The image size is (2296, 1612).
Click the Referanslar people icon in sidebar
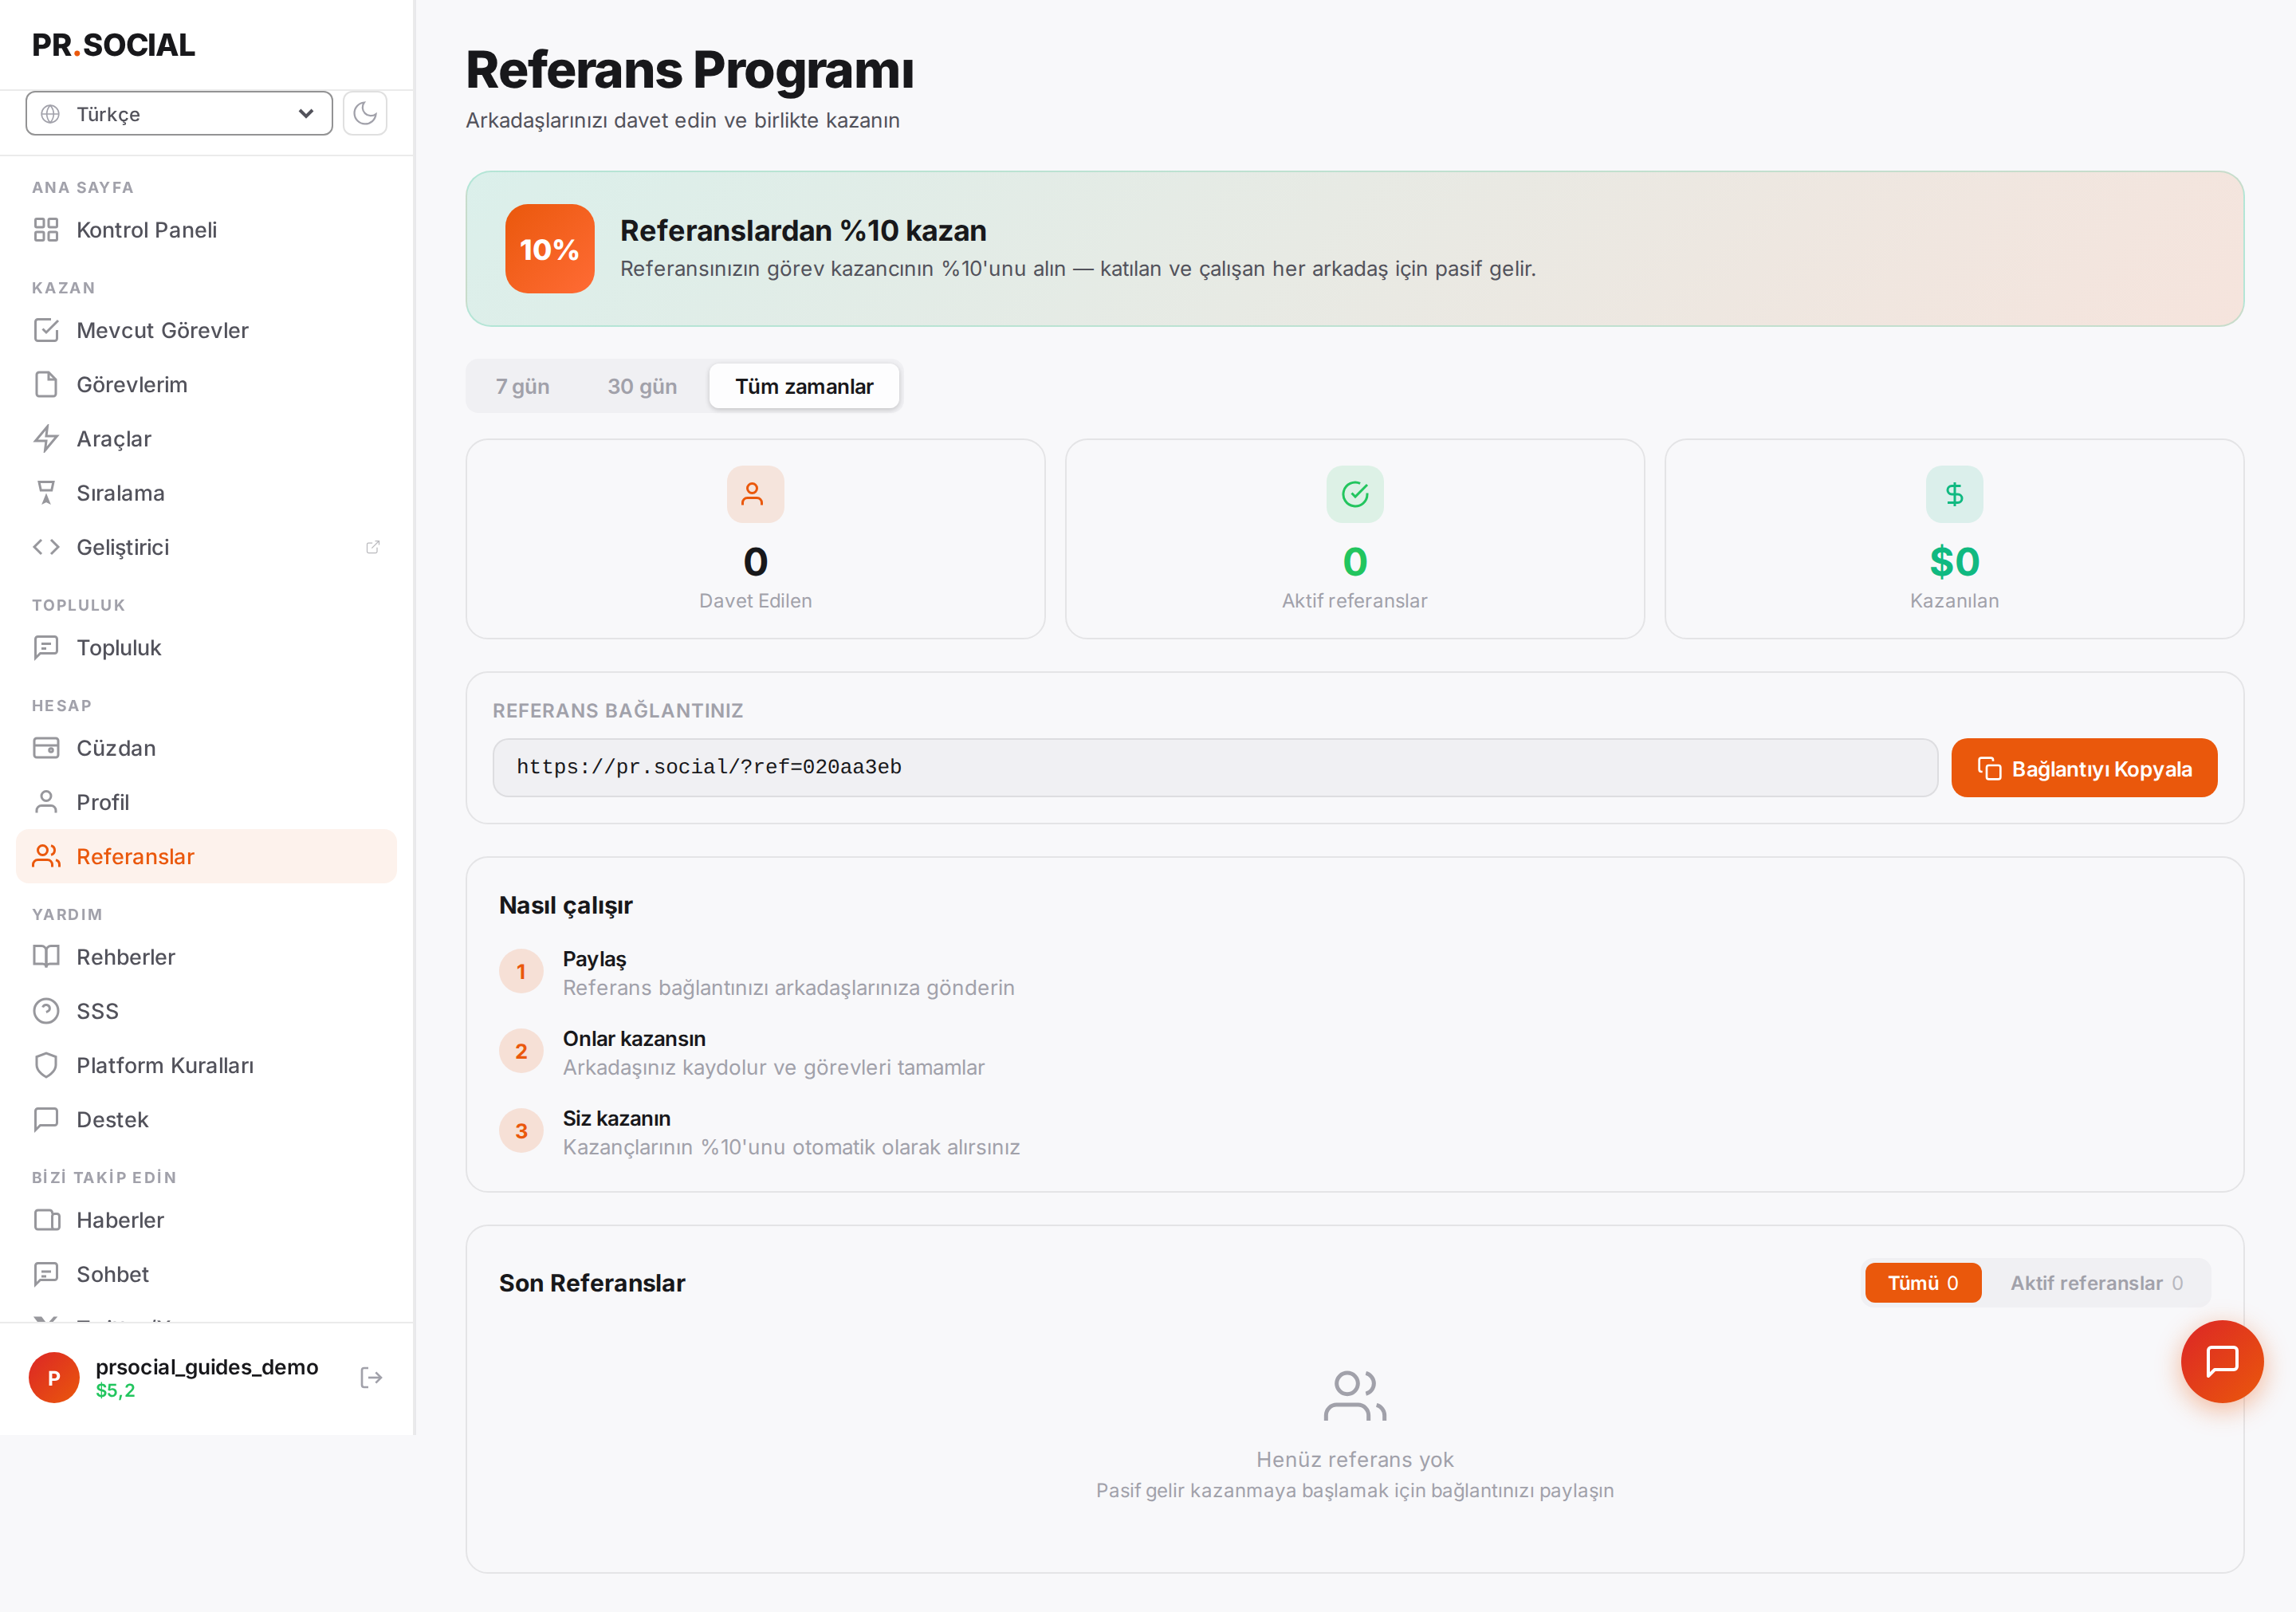point(46,856)
